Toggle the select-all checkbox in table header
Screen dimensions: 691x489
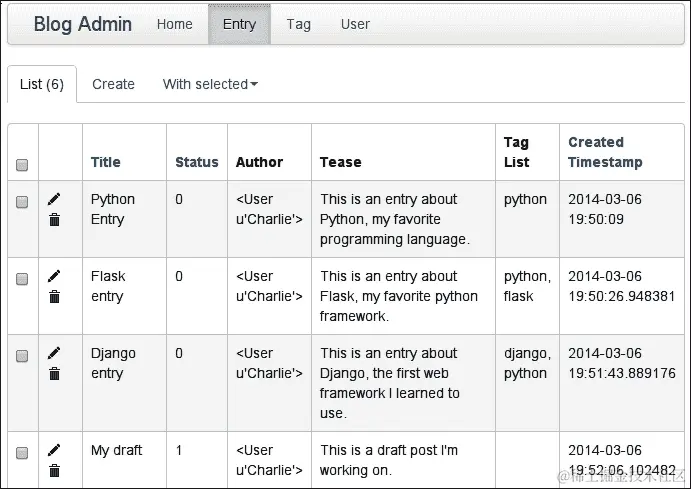point(22,165)
